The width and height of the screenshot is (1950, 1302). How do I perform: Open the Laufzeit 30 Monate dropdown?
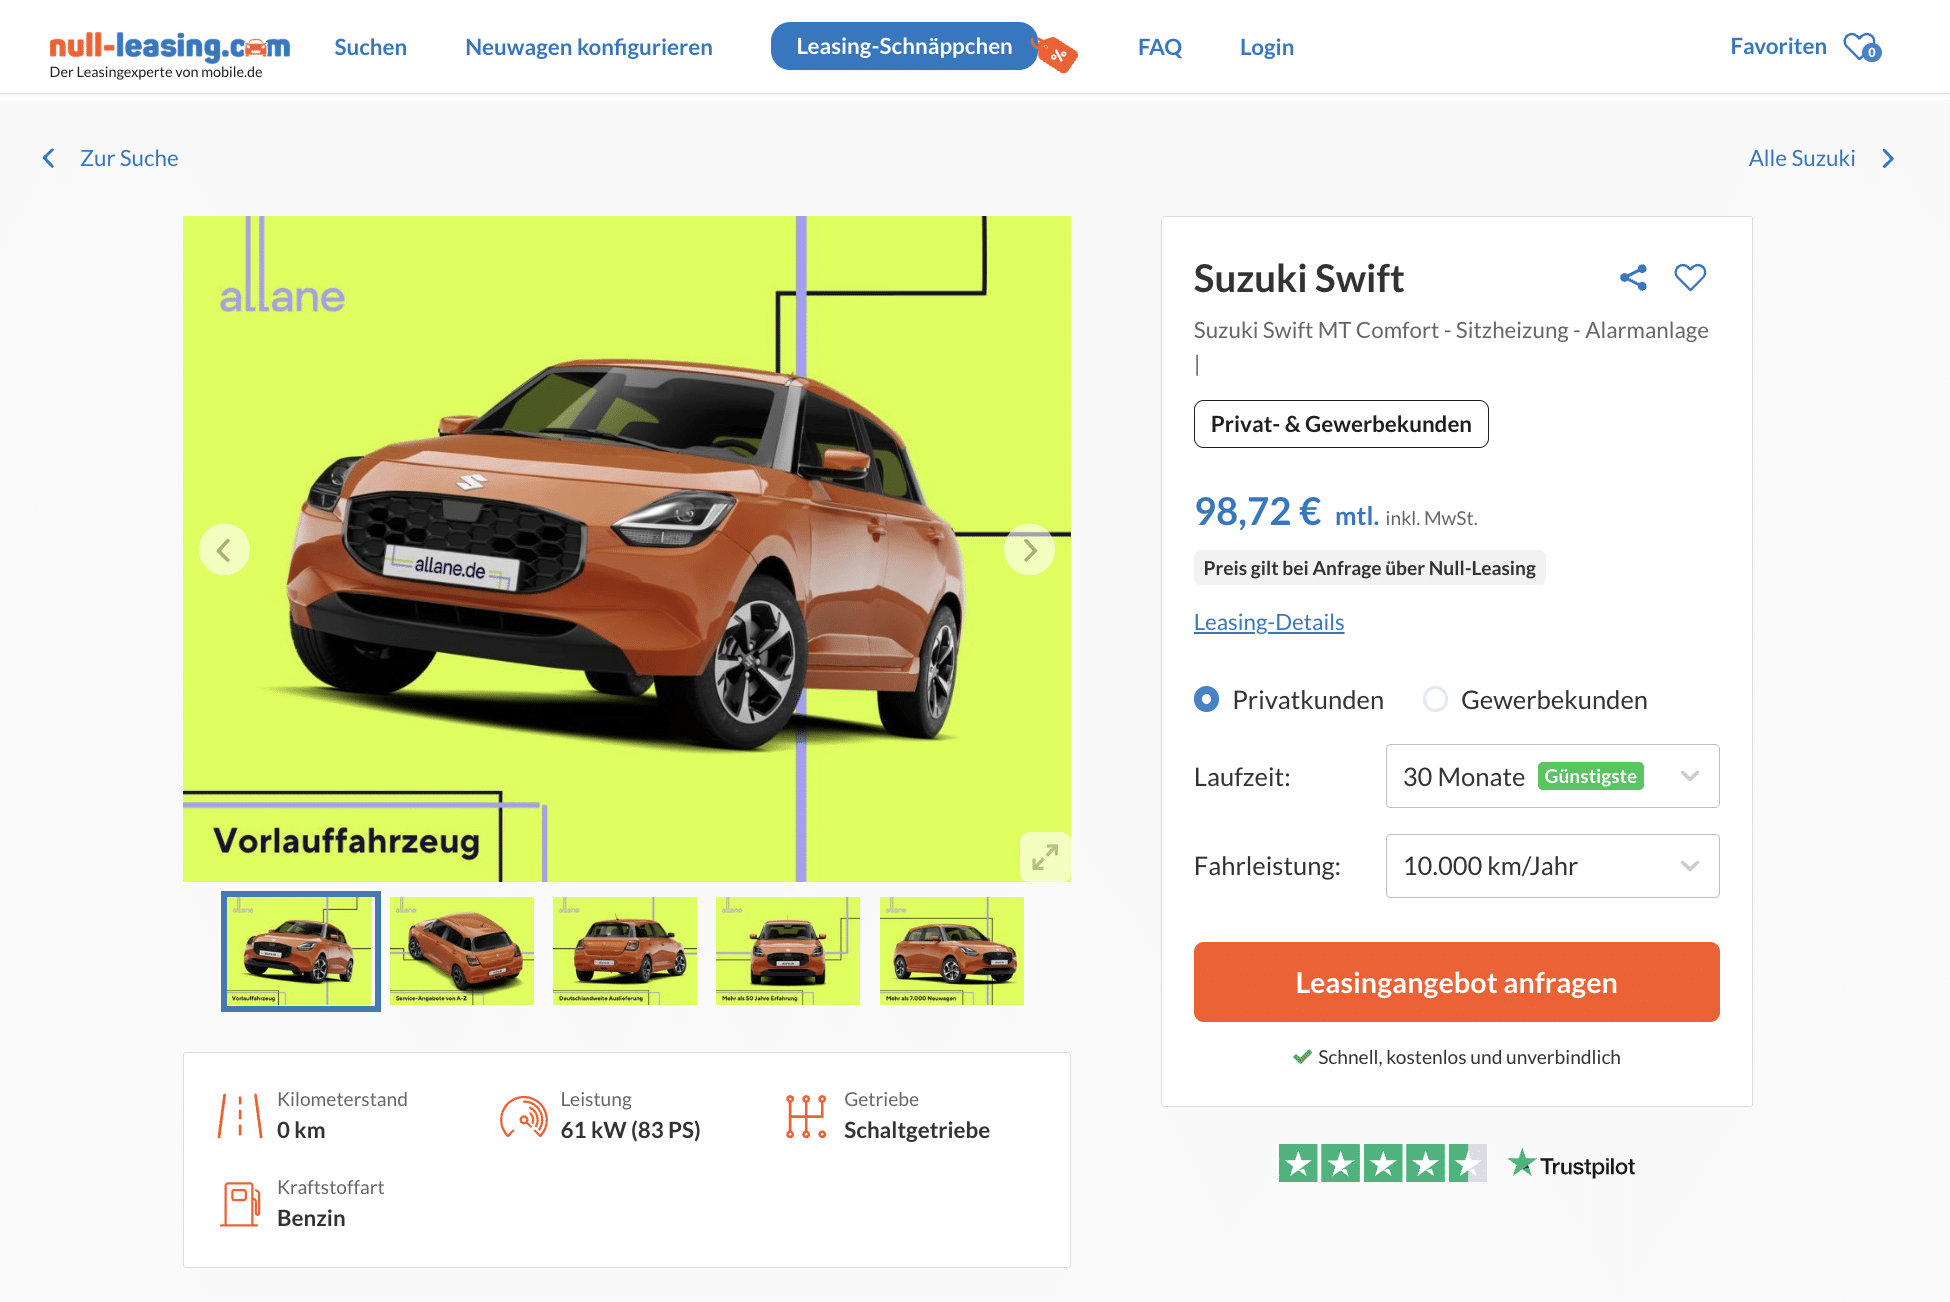pyautogui.click(x=1552, y=776)
